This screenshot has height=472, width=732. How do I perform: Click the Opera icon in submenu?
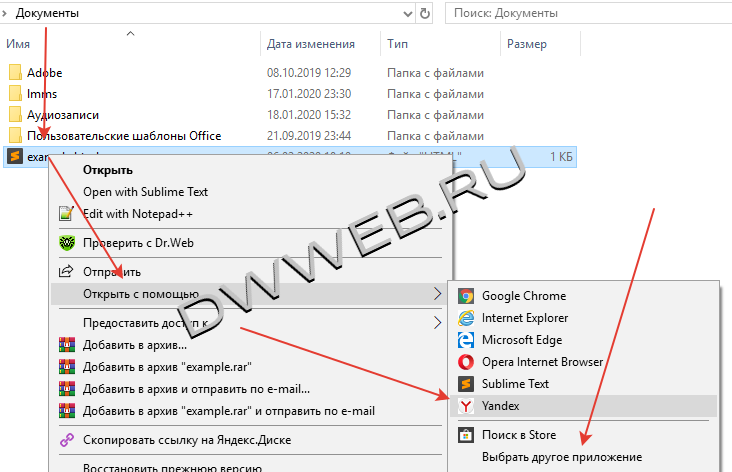tap(465, 362)
